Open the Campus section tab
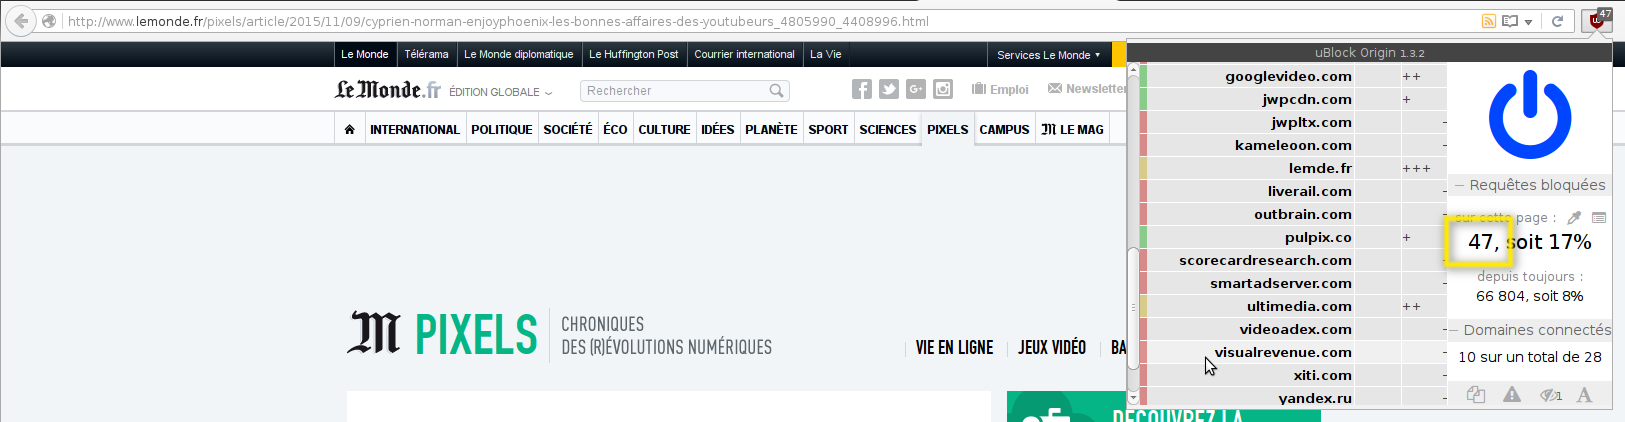This screenshot has height=422, width=1625. 1005,130
